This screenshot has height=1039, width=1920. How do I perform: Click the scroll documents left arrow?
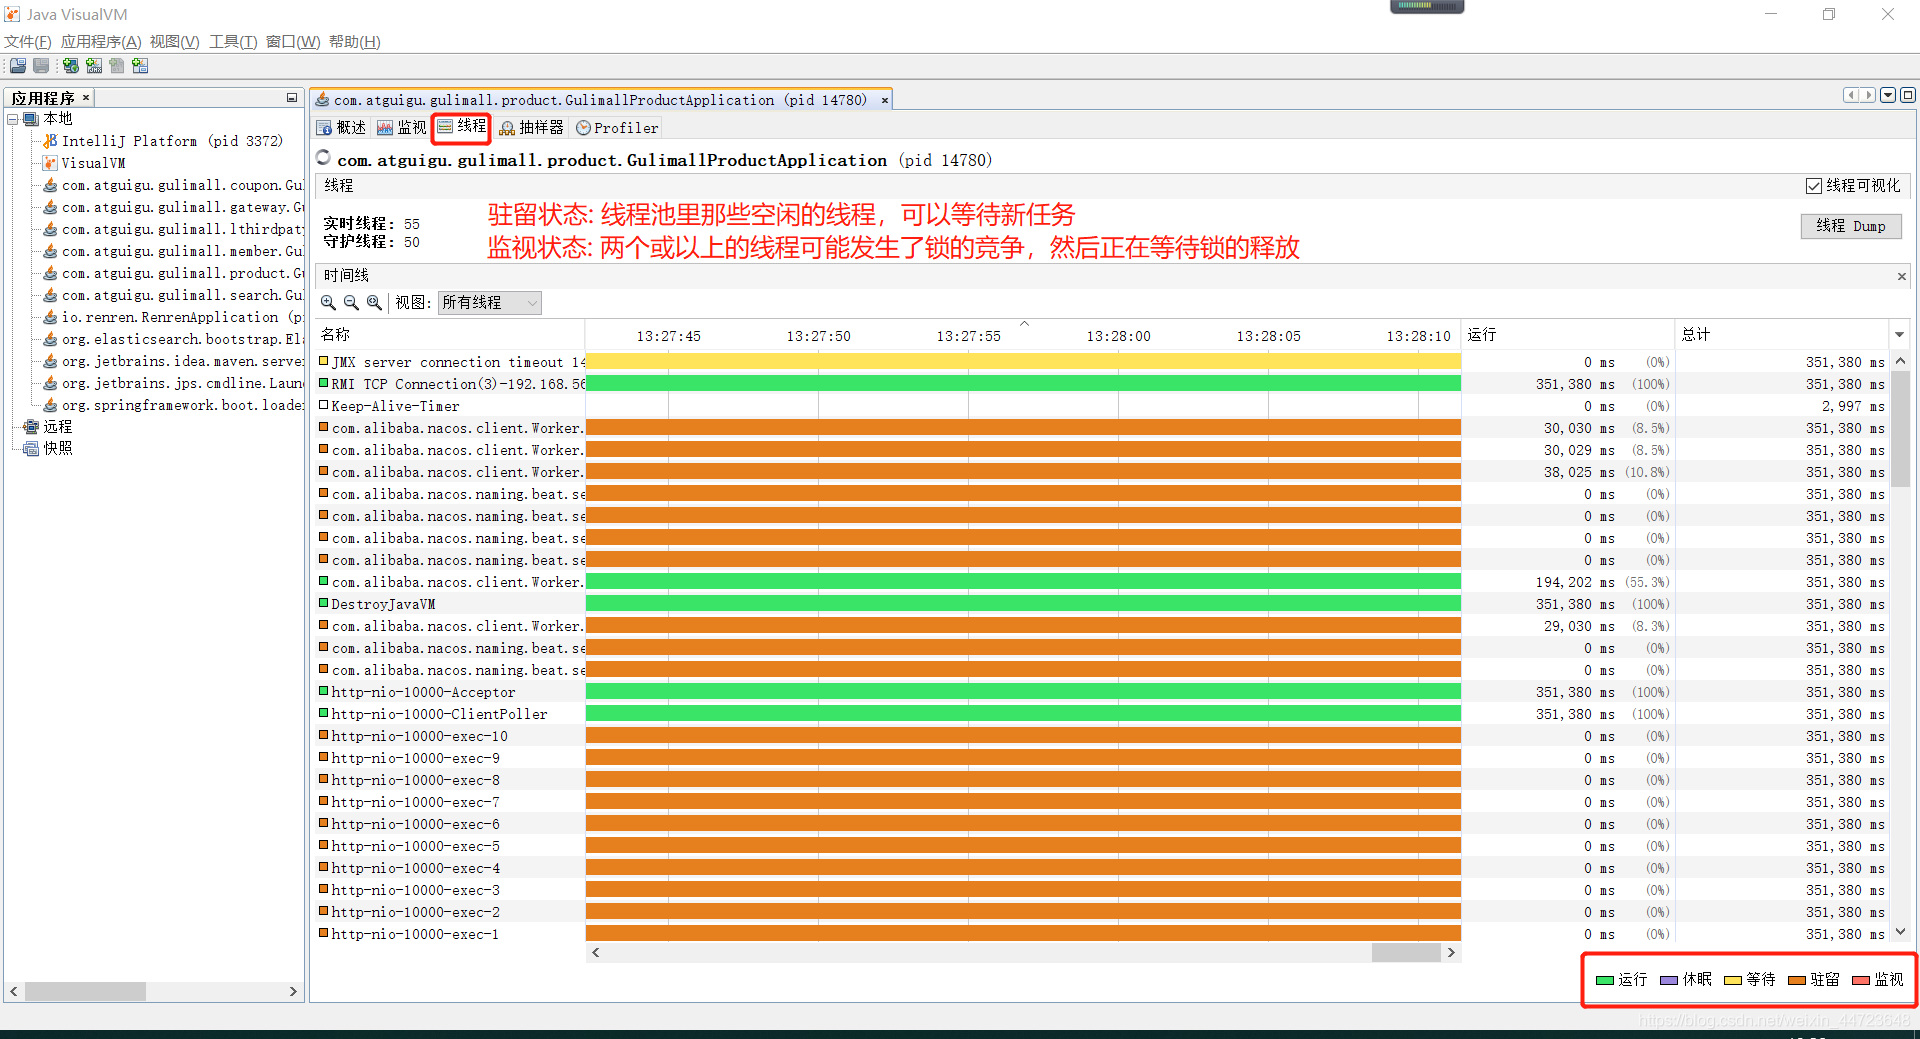coord(1851,95)
